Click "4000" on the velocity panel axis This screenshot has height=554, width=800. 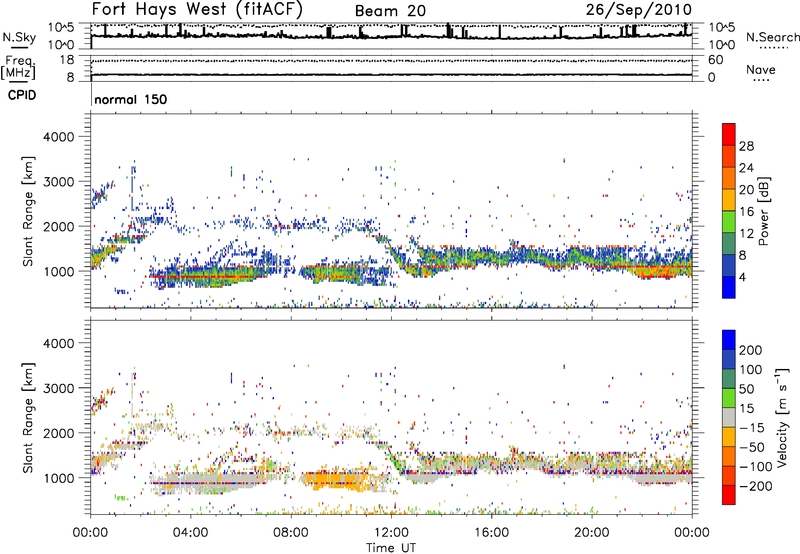tap(59, 343)
